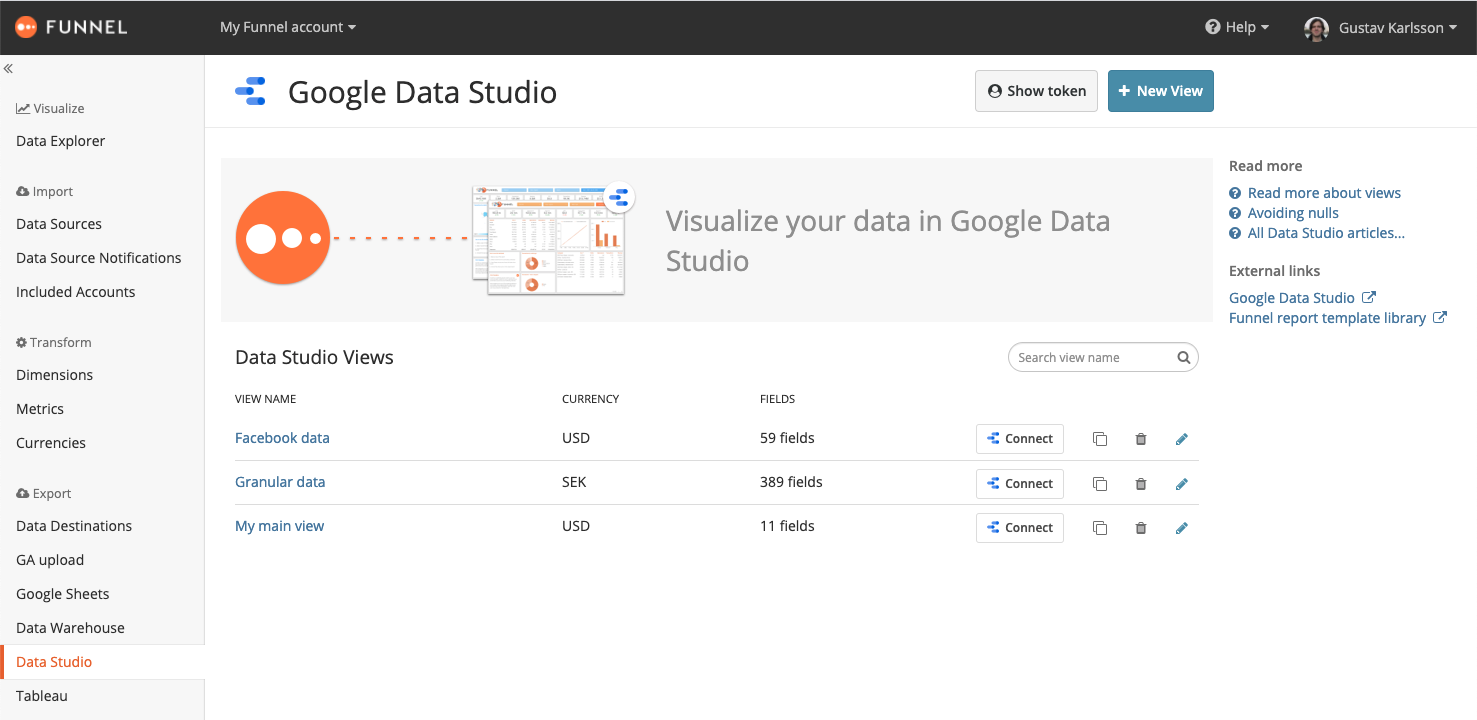The width and height of the screenshot is (1477, 720).
Task: Expand the Gustav Karlsson user menu
Action: 1398,28
